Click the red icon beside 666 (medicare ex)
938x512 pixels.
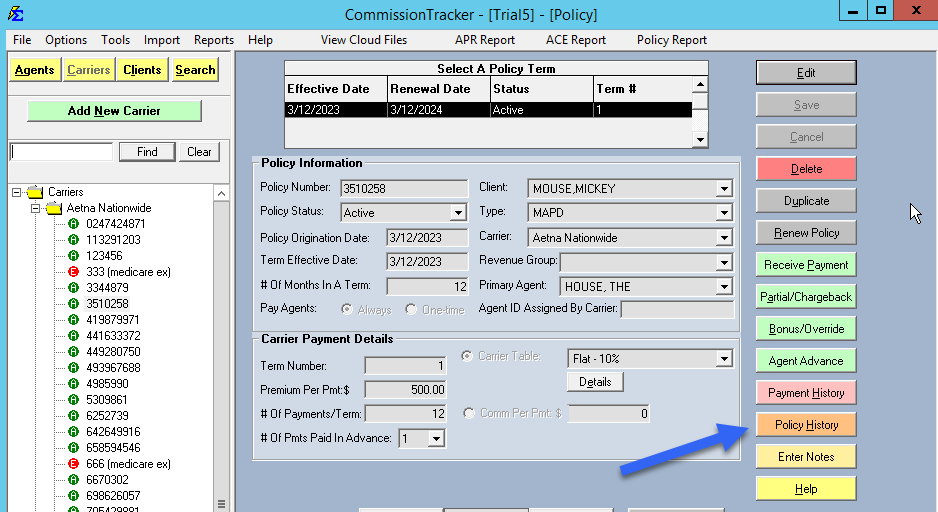[x=73, y=464]
